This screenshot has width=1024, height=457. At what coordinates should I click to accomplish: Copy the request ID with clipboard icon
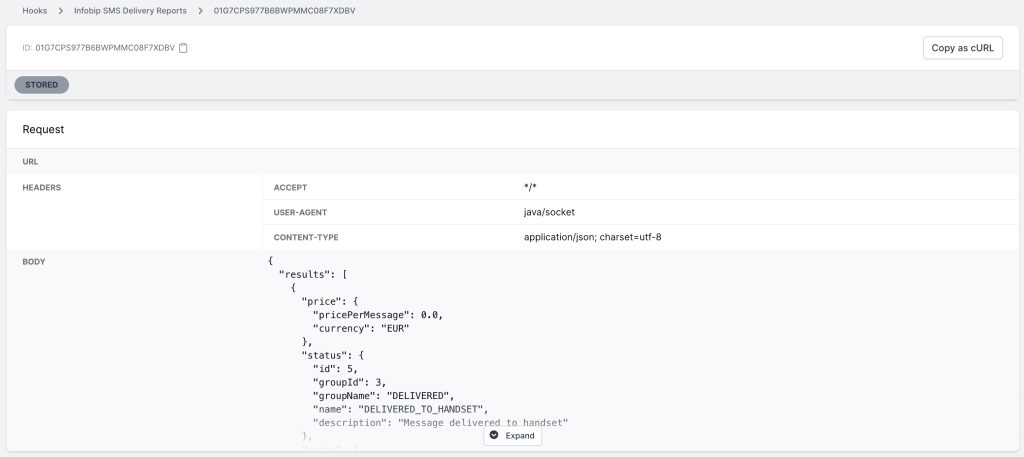tap(183, 47)
